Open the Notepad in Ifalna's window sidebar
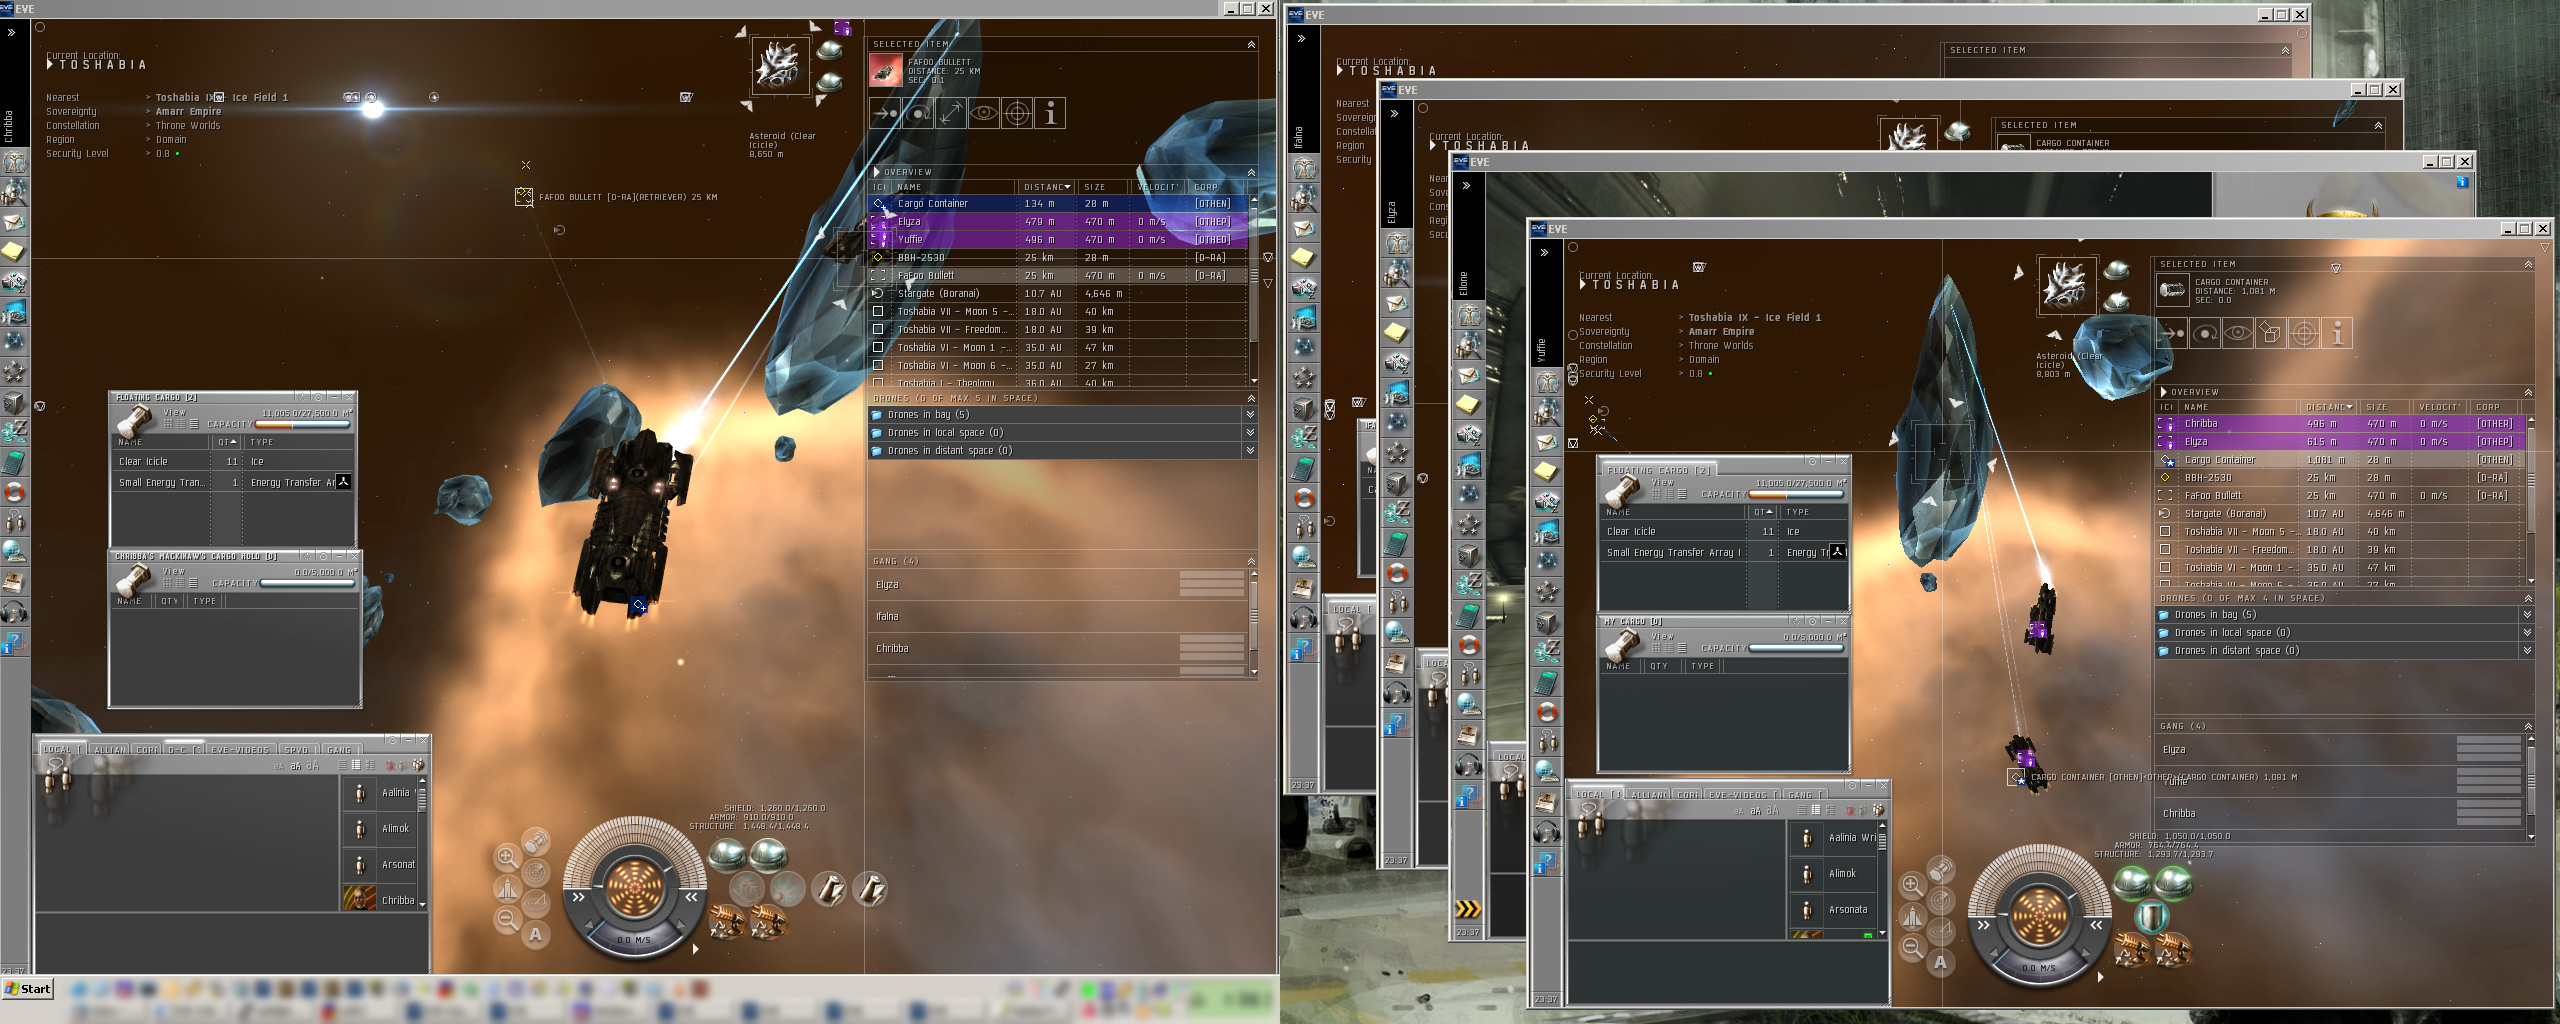The image size is (2560, 1024). (x=1303, y=258)
